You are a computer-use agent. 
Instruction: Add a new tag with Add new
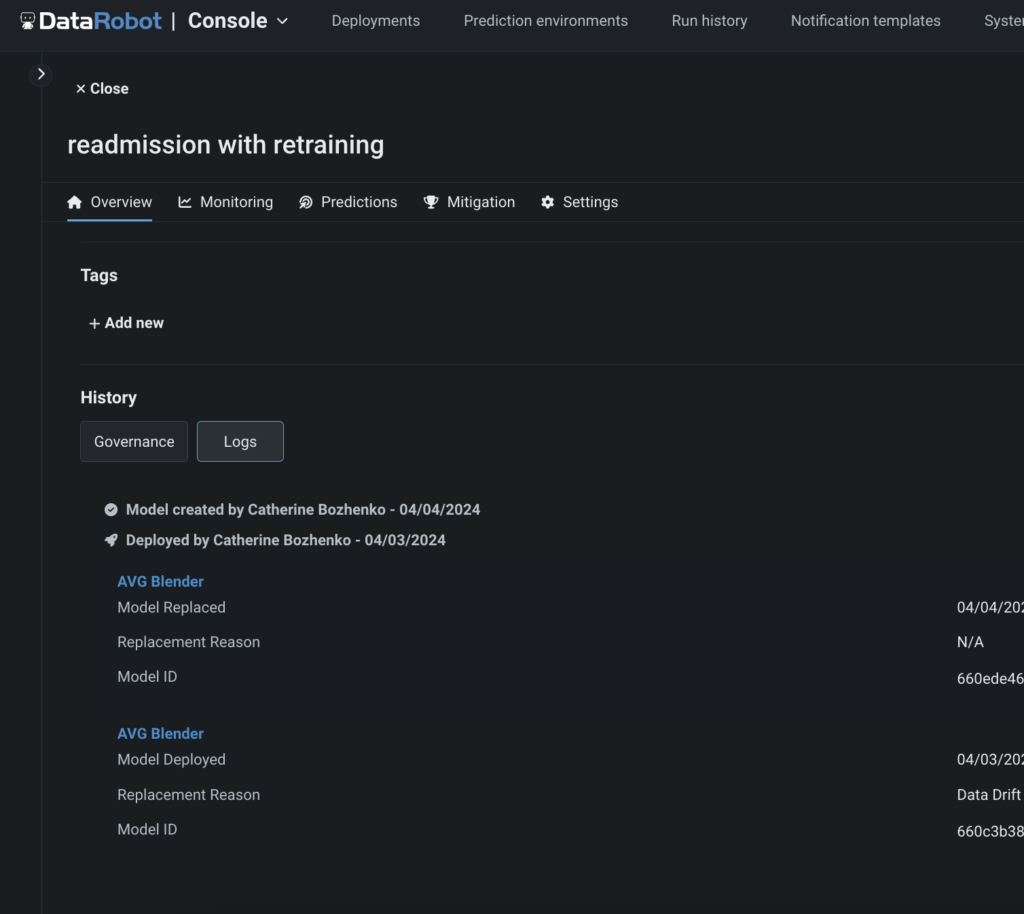point(126,322)
